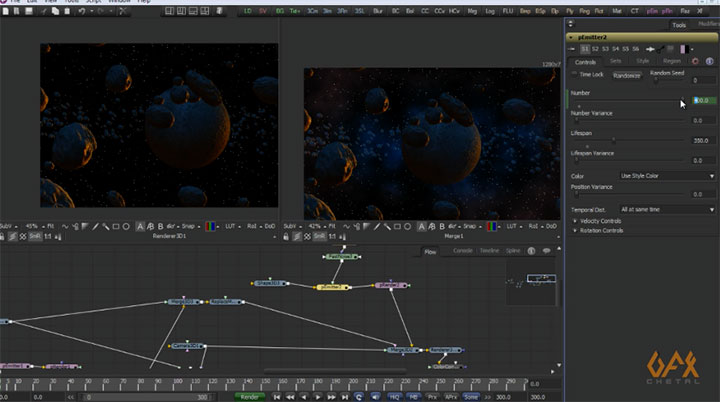The width and height of the screenshot is (720, 402).
Task: Add a Color Corrector CC tool
Action: 425,11
